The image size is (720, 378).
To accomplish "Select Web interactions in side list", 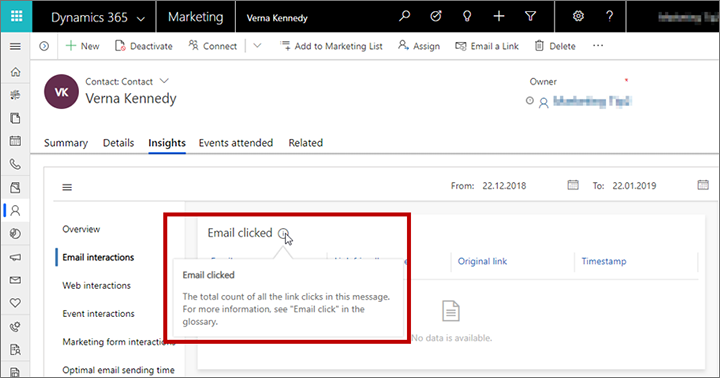I will point(96,286).
